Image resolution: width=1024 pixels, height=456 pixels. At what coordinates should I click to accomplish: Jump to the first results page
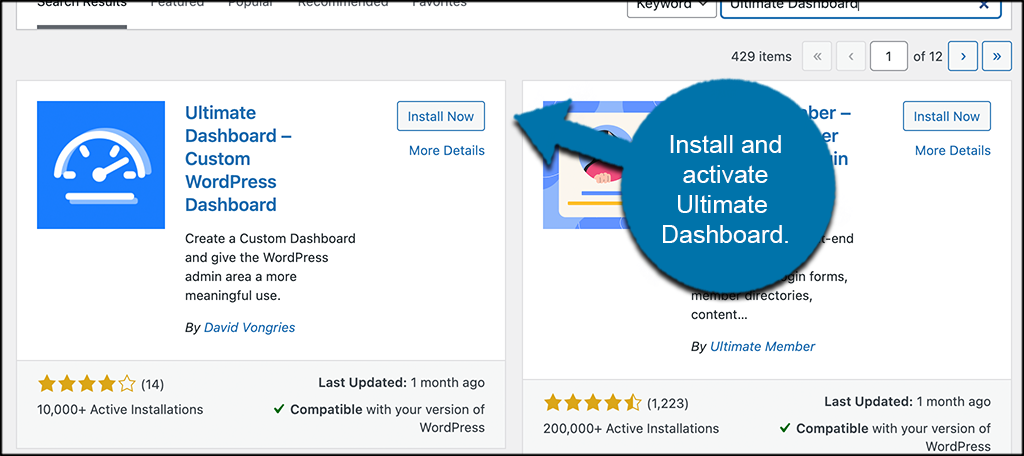pos(817,57)
